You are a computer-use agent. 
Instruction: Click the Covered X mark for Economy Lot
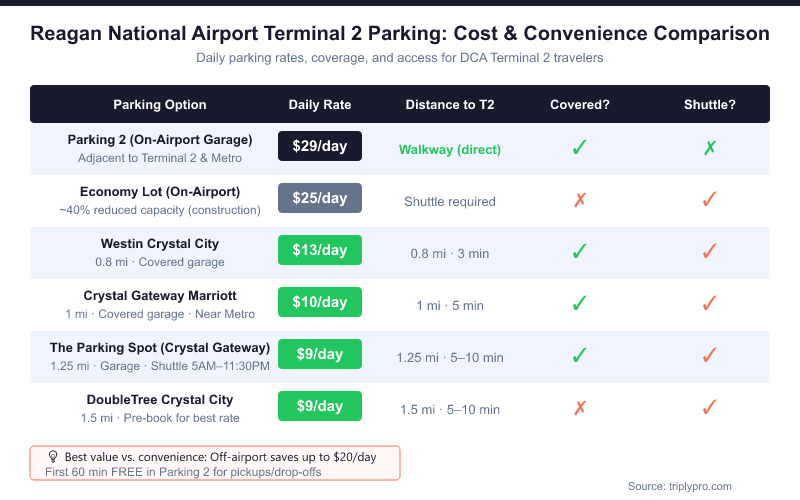pyautogui.click(x=579, y=200)
